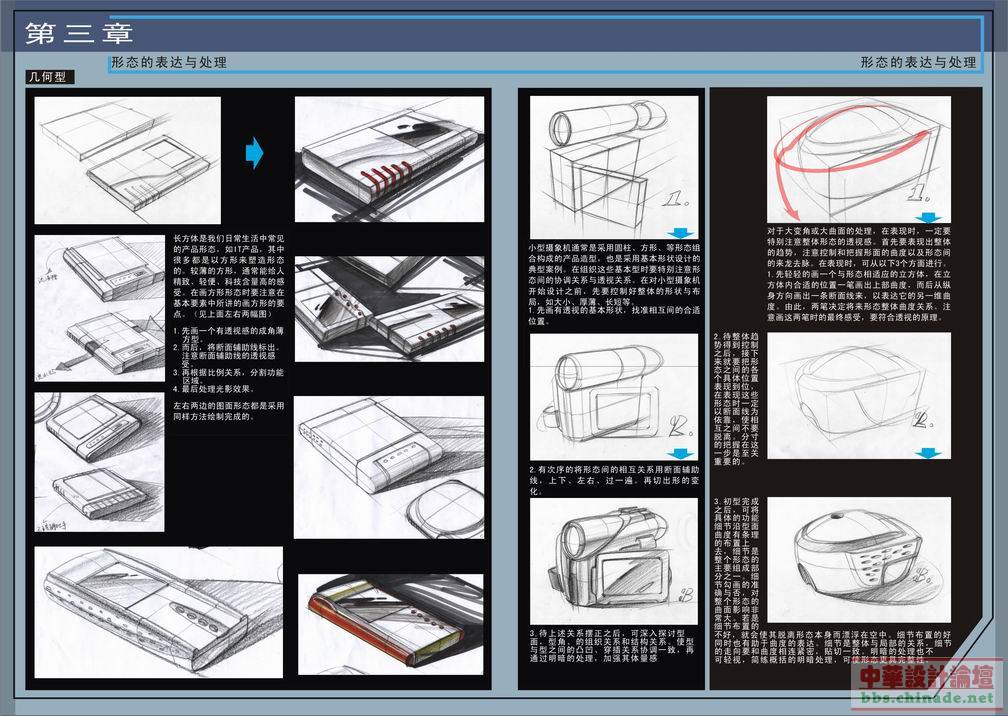The image size is (1008, 716).
Task: Open the shaded sketch of two stacked devices
Action: (x=99, y=462)
